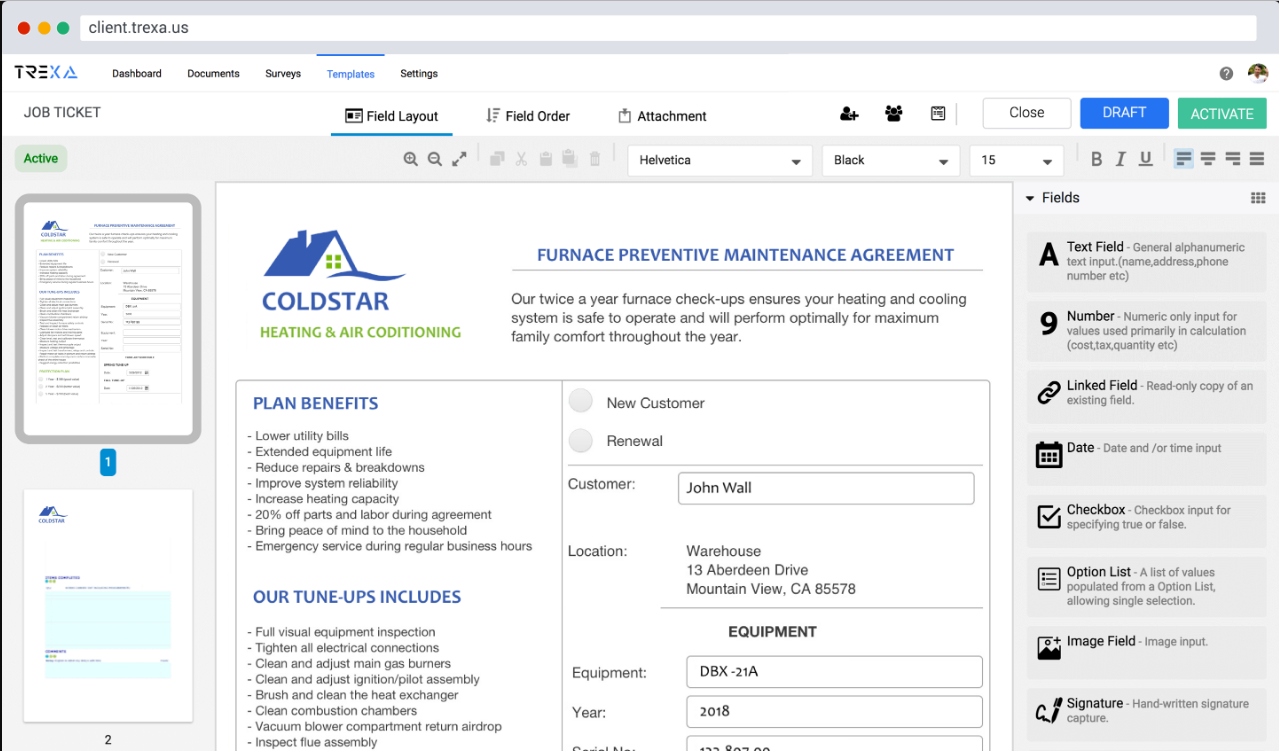Expand canvas to fit with arrows icon
Screen dimensions: 1279x751
tap(459, 159)
